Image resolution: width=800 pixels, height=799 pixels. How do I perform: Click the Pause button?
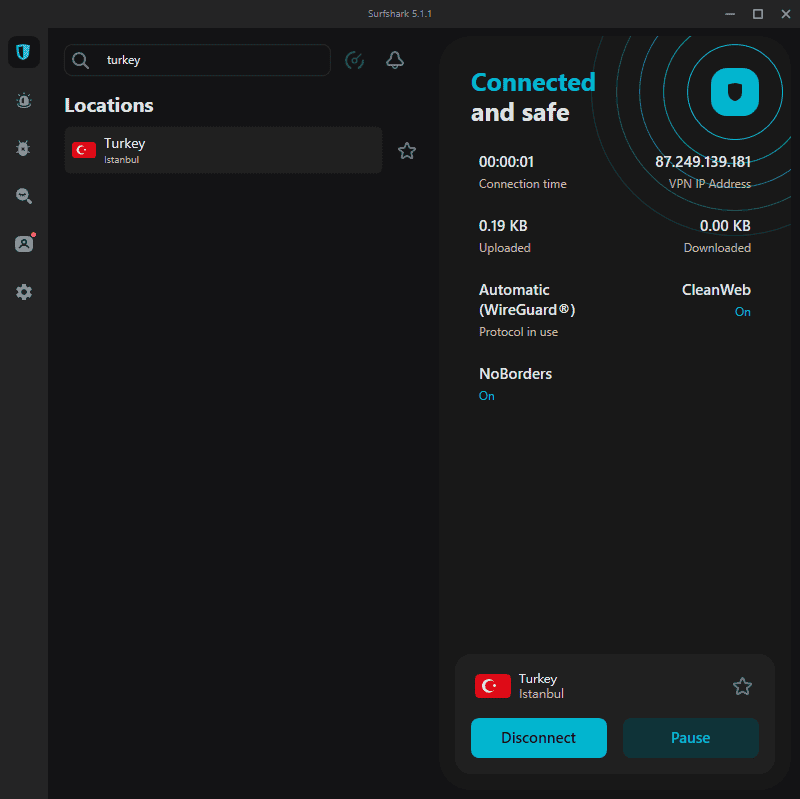(690, 737)
